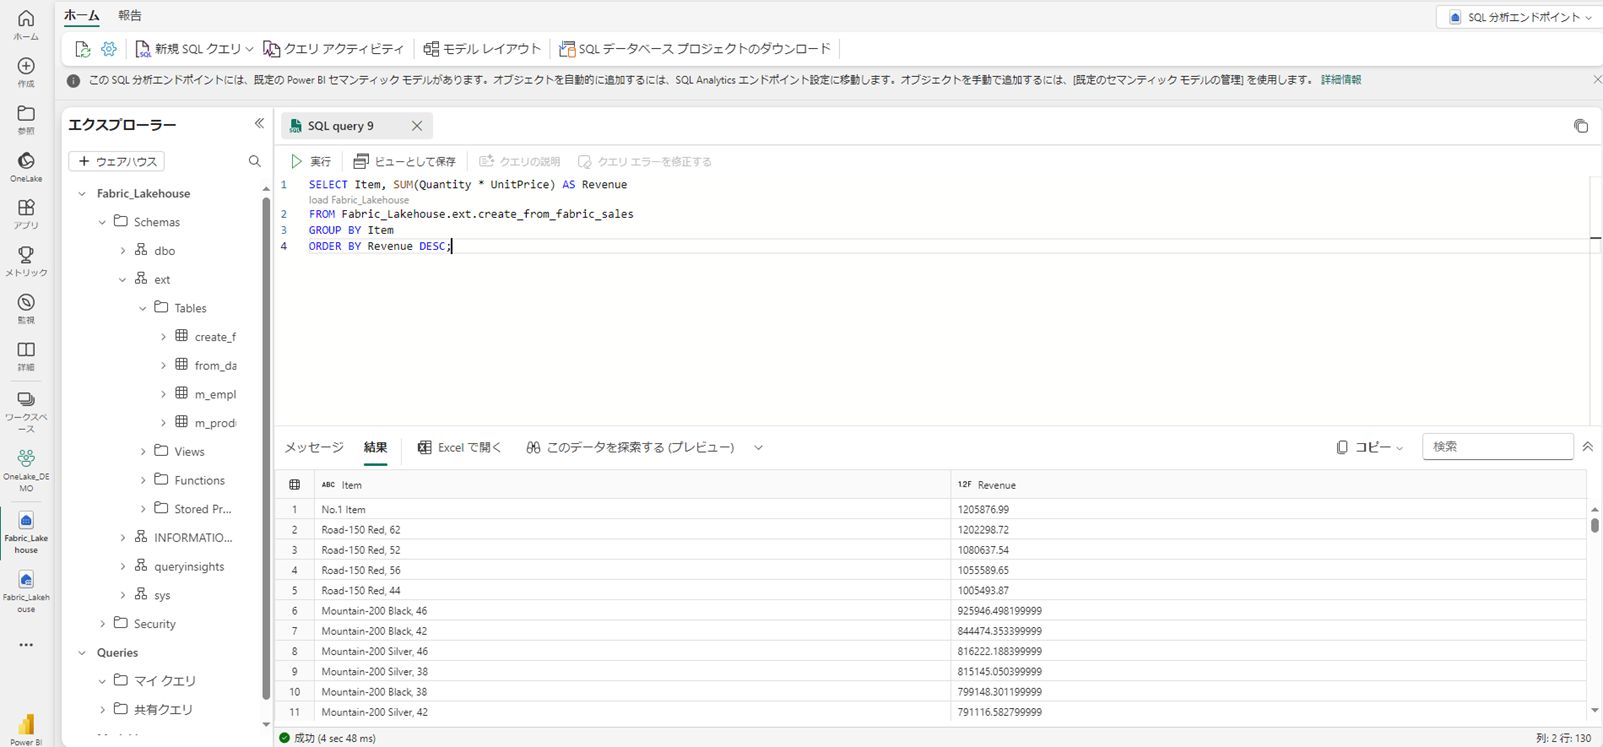
Task: Click クエリの説明 button
Action: click(520, 161)
